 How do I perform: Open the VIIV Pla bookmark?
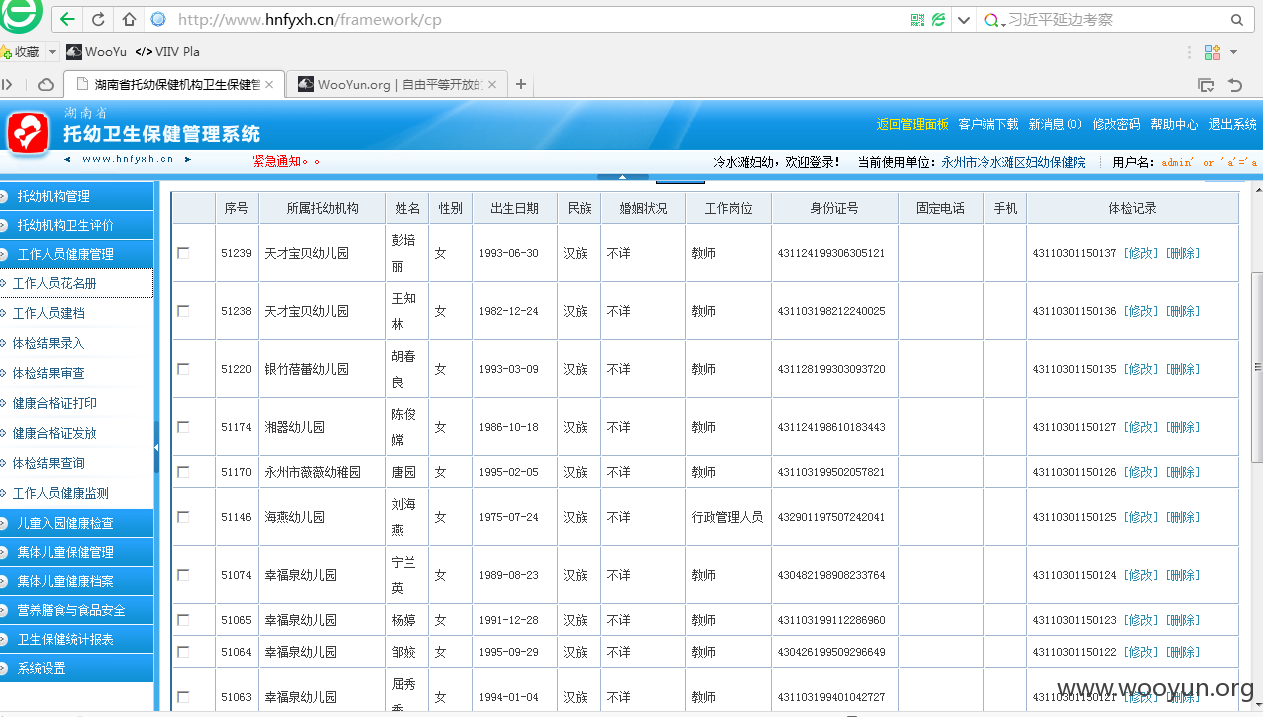coord(167,51)
